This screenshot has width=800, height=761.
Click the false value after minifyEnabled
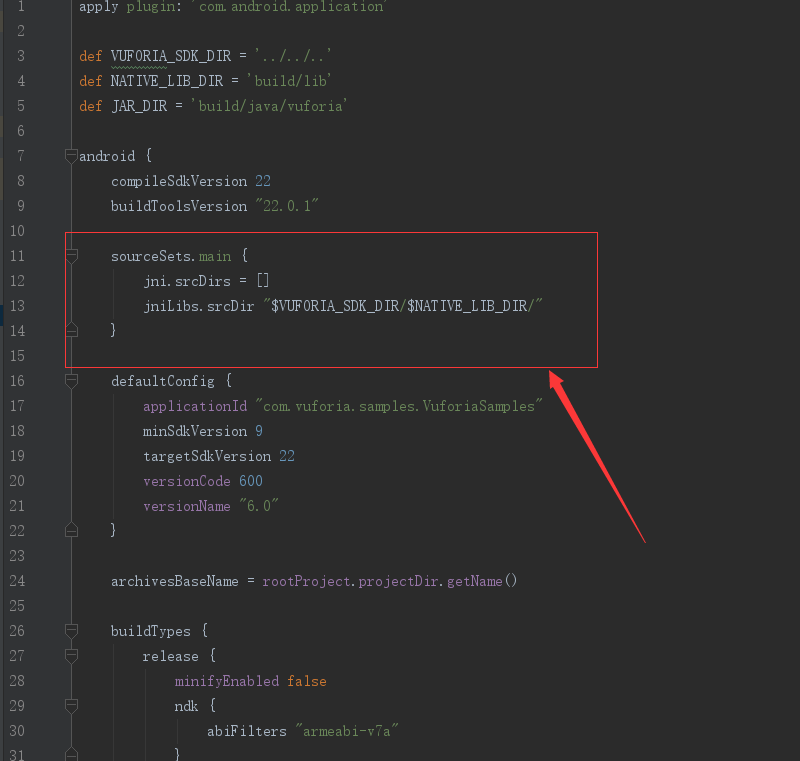[x=307, y=681]
